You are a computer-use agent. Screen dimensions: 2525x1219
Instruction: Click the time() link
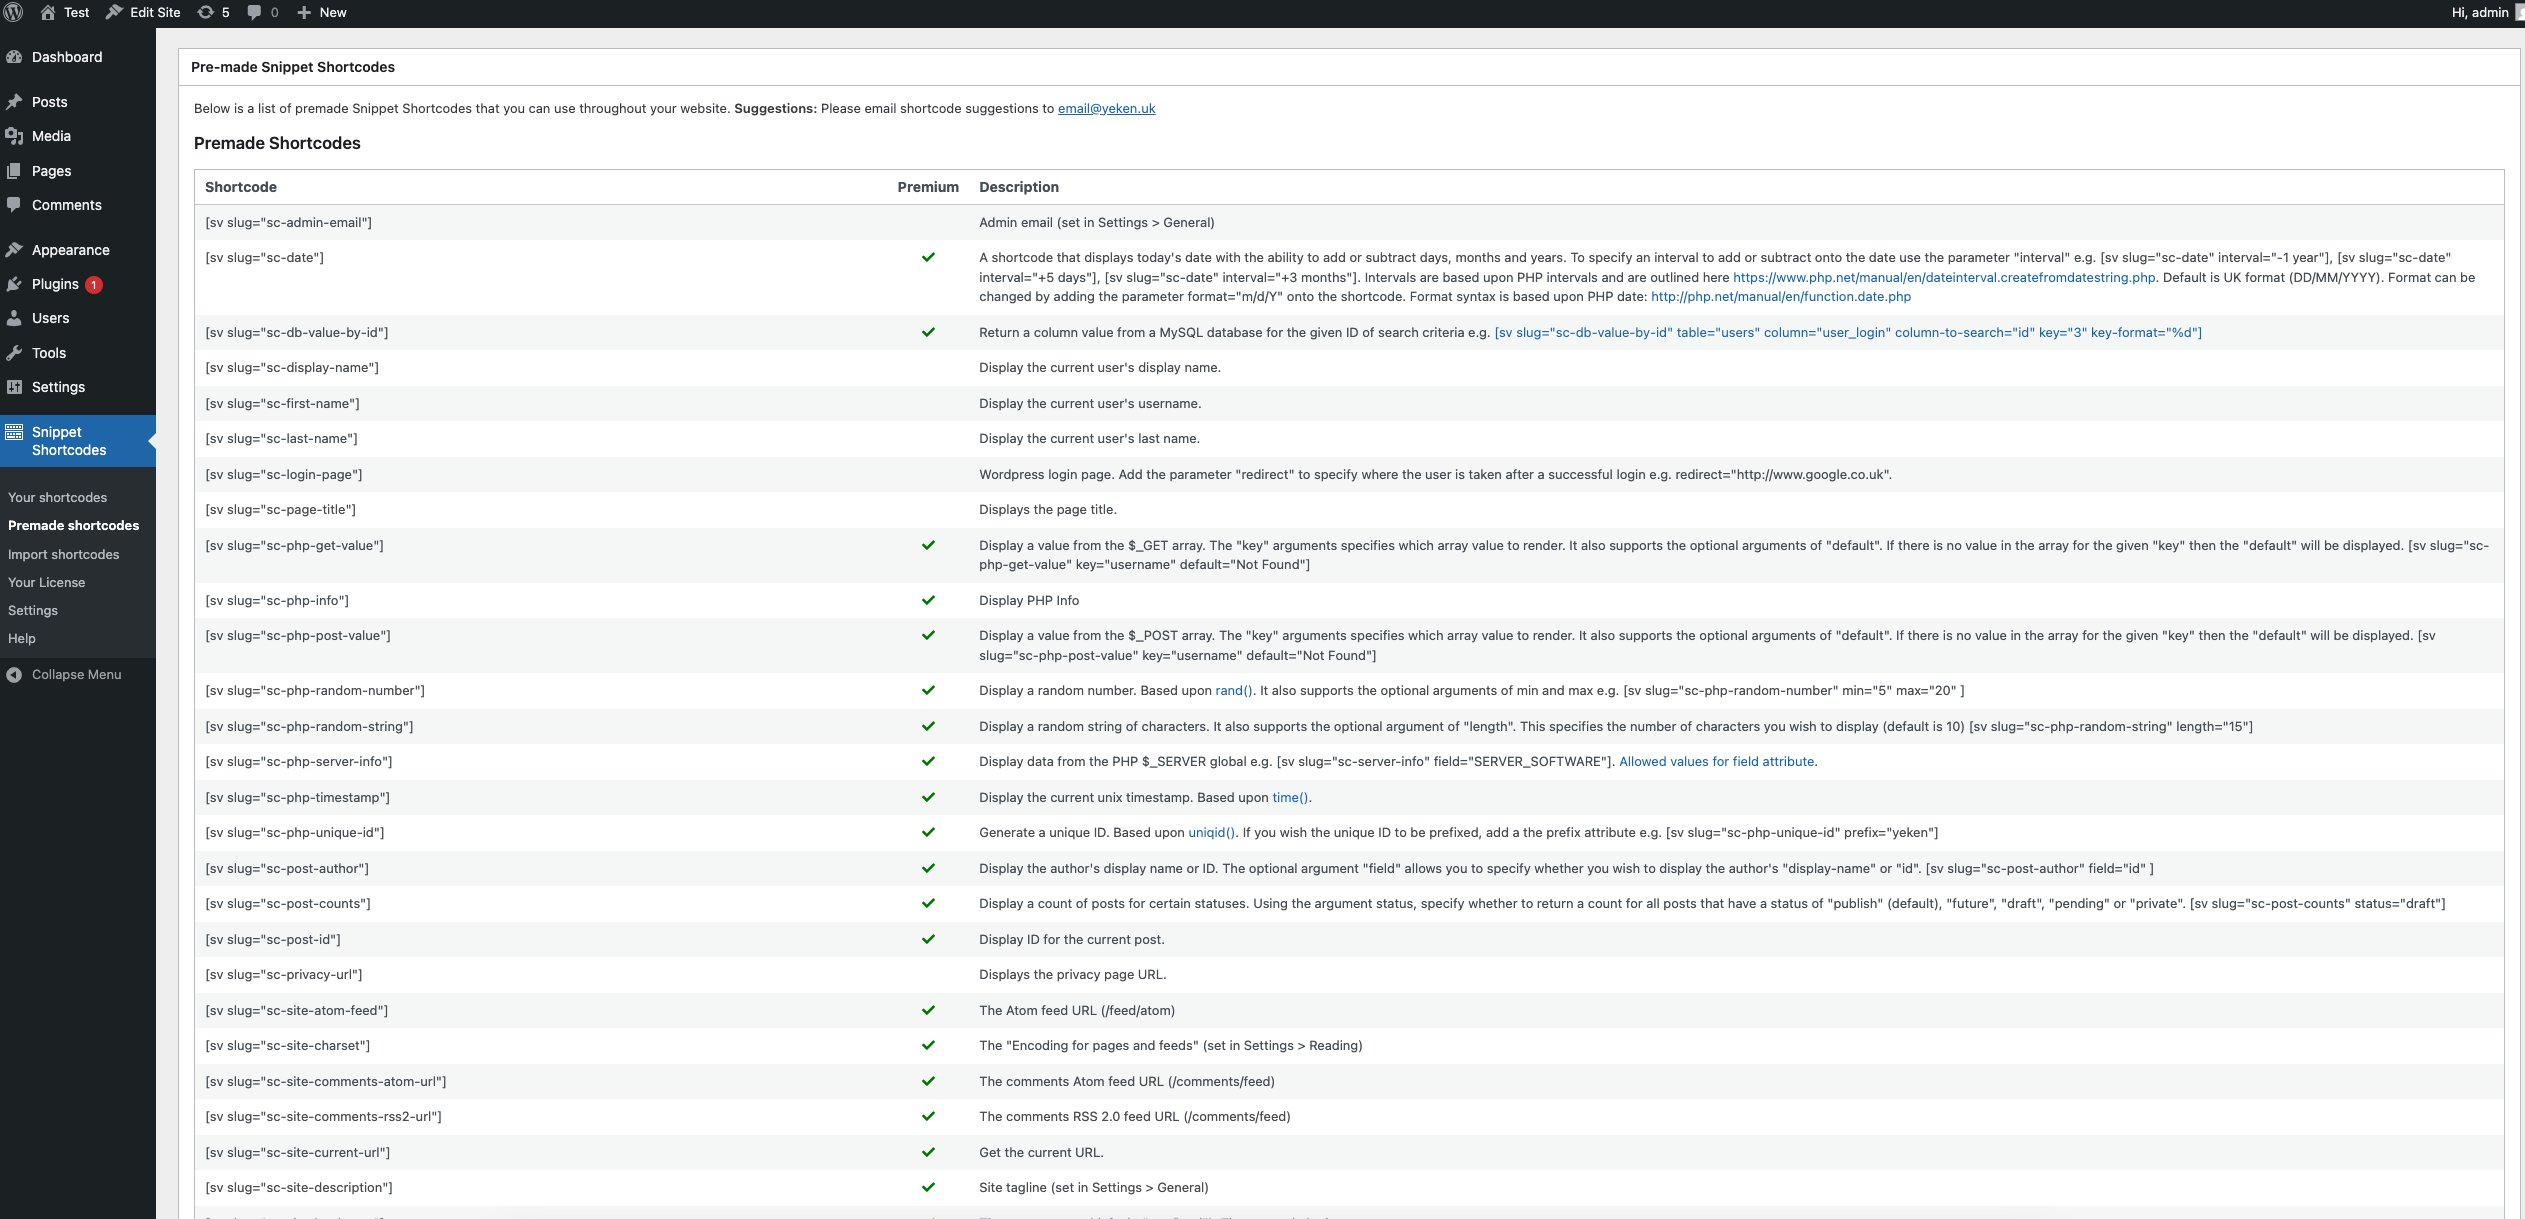click(x=1290, y=797)
